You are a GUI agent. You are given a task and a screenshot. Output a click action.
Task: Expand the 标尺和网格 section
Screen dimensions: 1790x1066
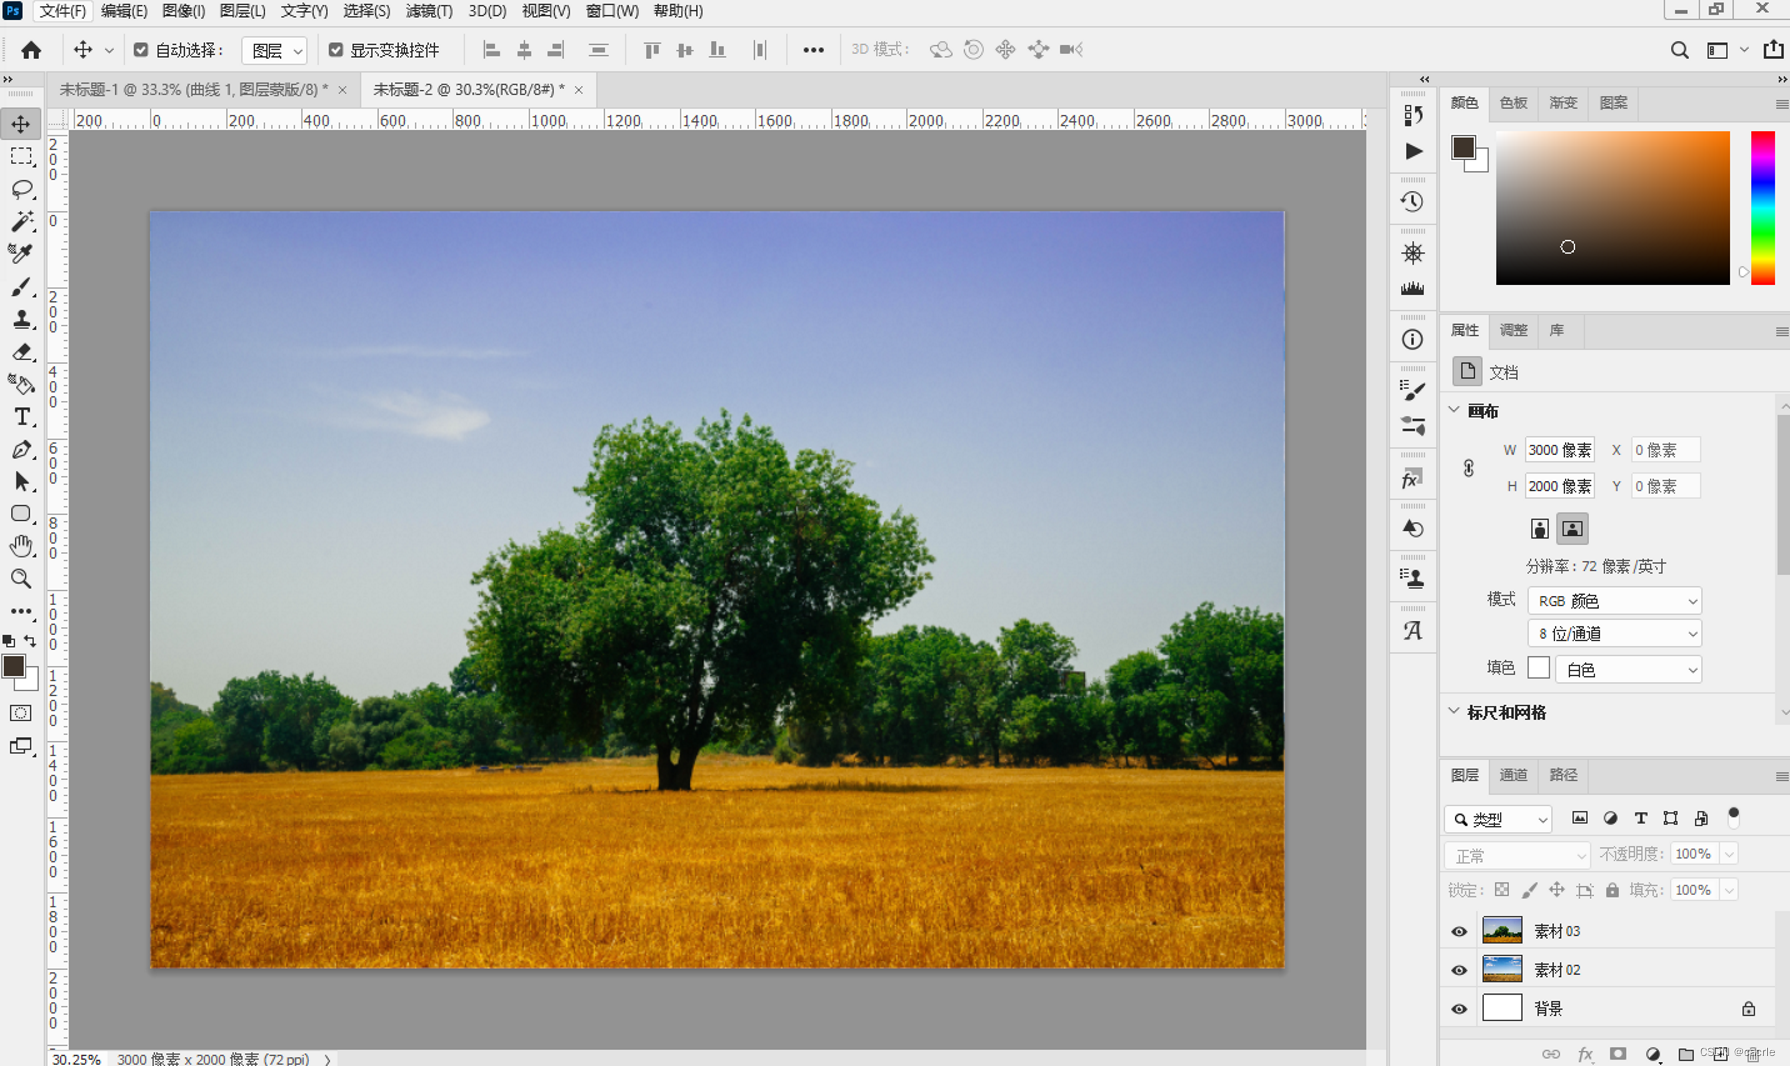1454,711
